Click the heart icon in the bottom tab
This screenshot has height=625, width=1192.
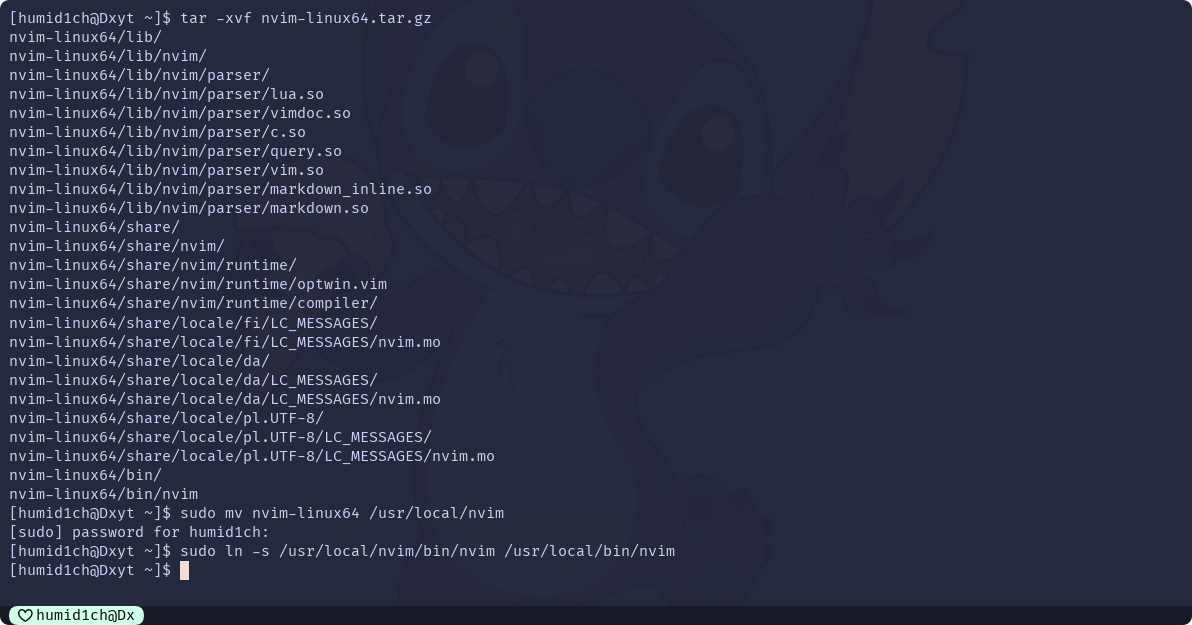point(25,615)
